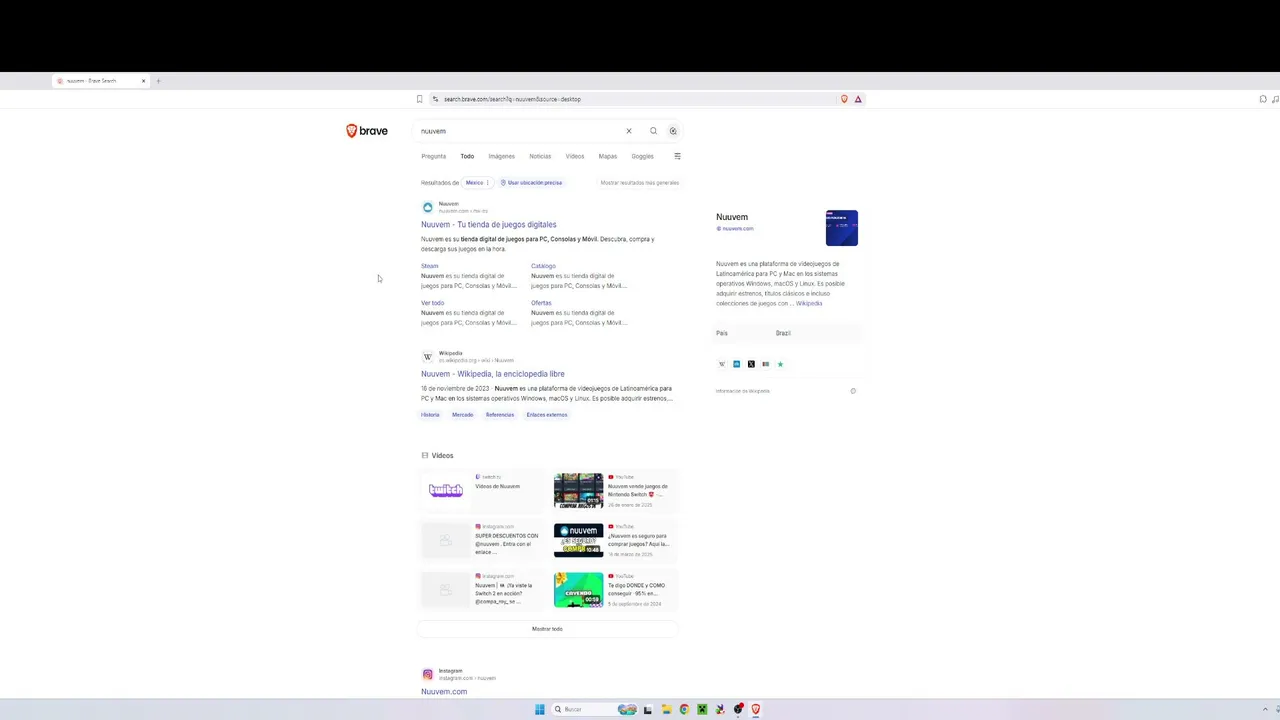1280x720 pixels.
Task: Open the Minecraft creeper icon in the taskbar
Action: (702, 709)
